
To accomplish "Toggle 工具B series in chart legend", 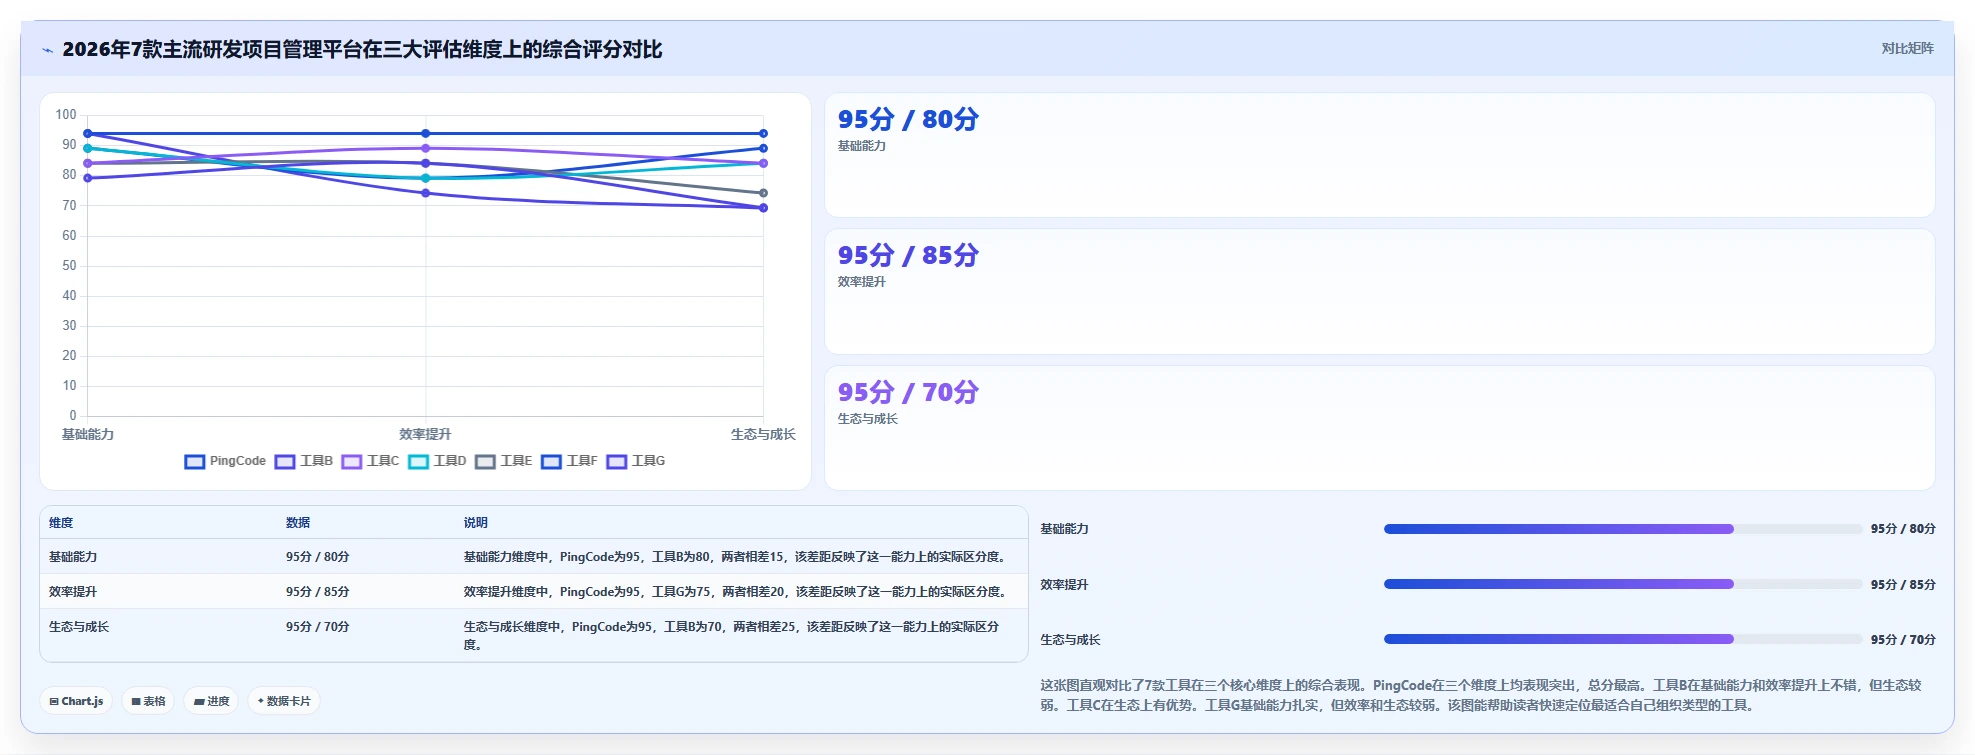I will (x=304, y=461).
